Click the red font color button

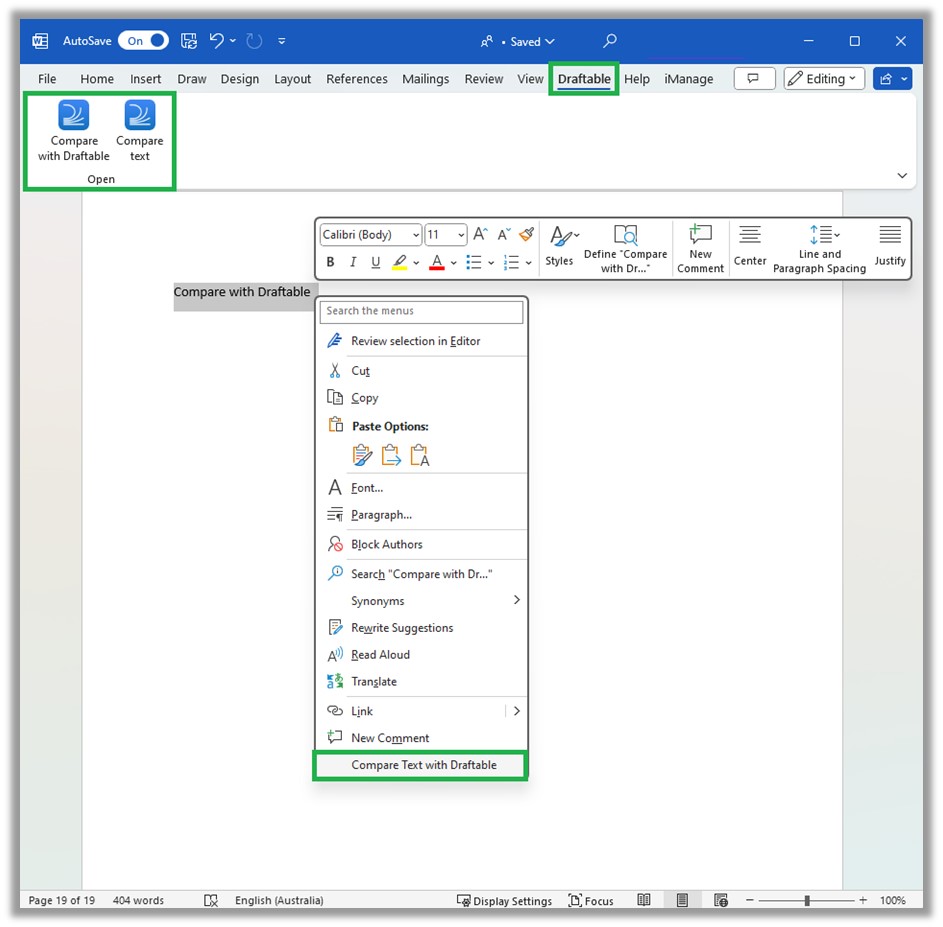point(437,263)
